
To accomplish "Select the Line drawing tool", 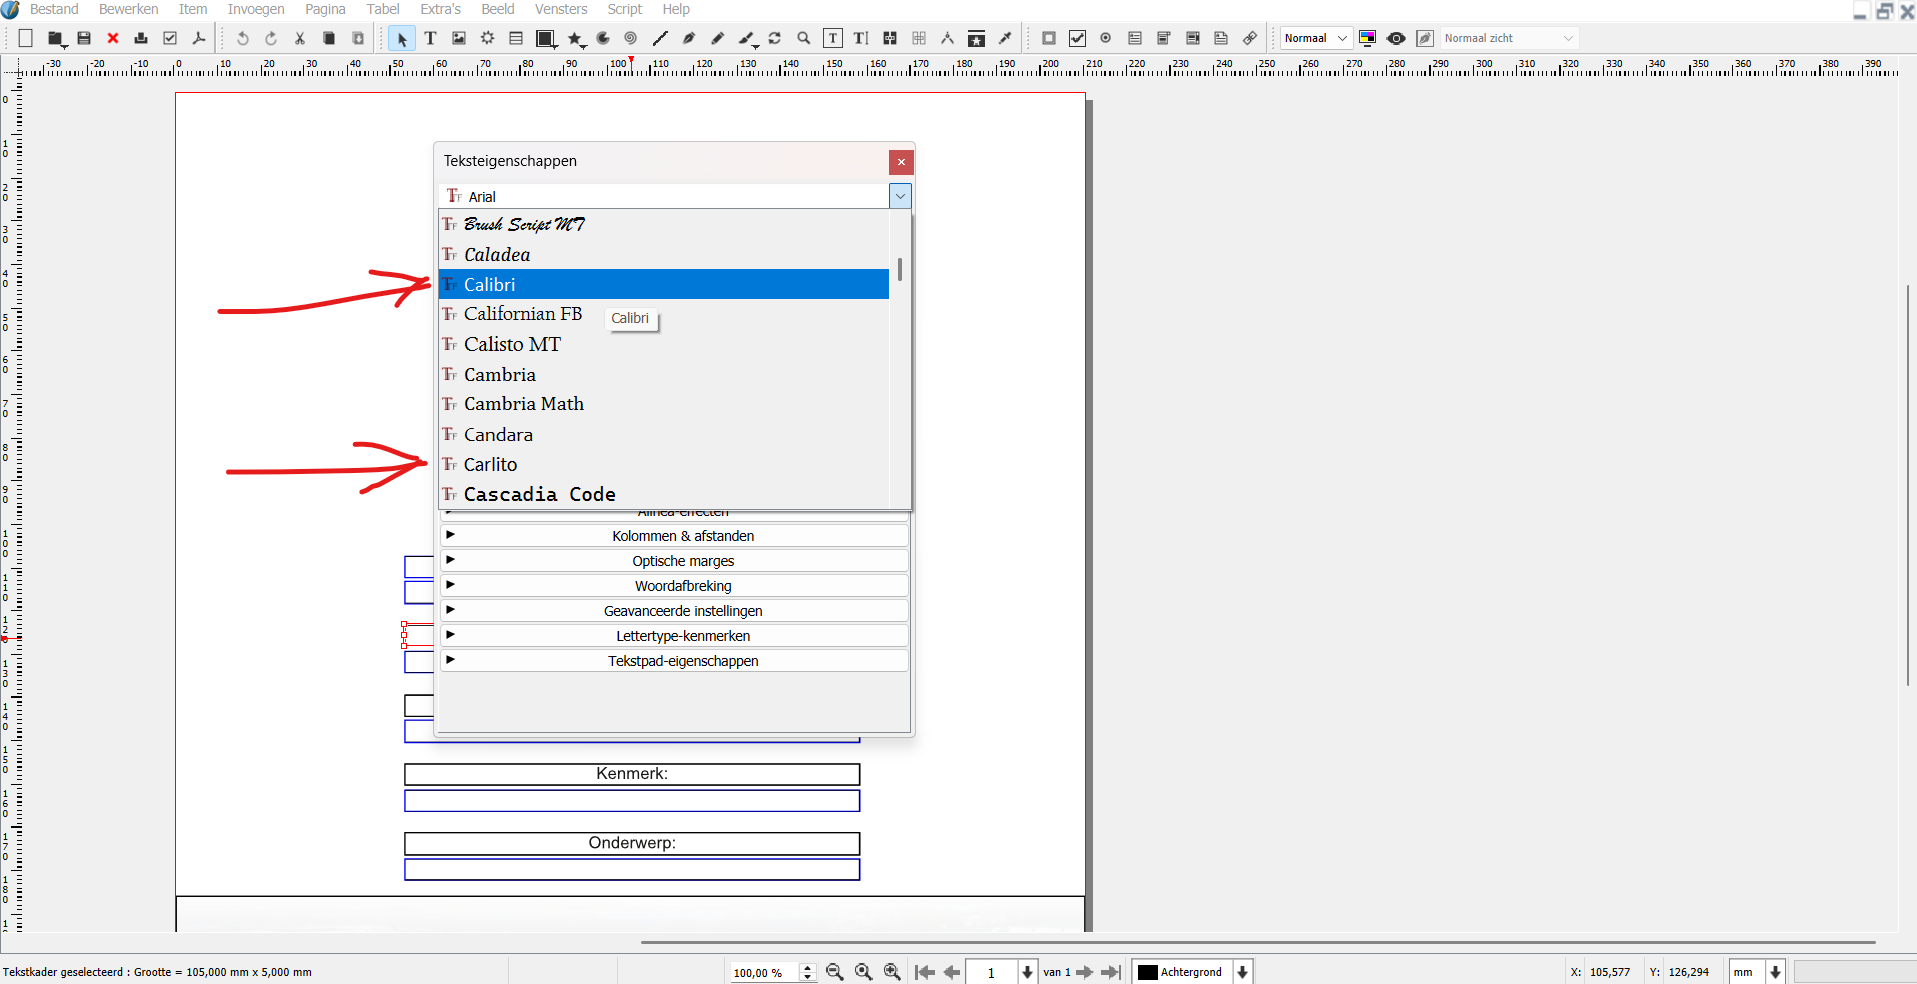I will pos(660,38).
